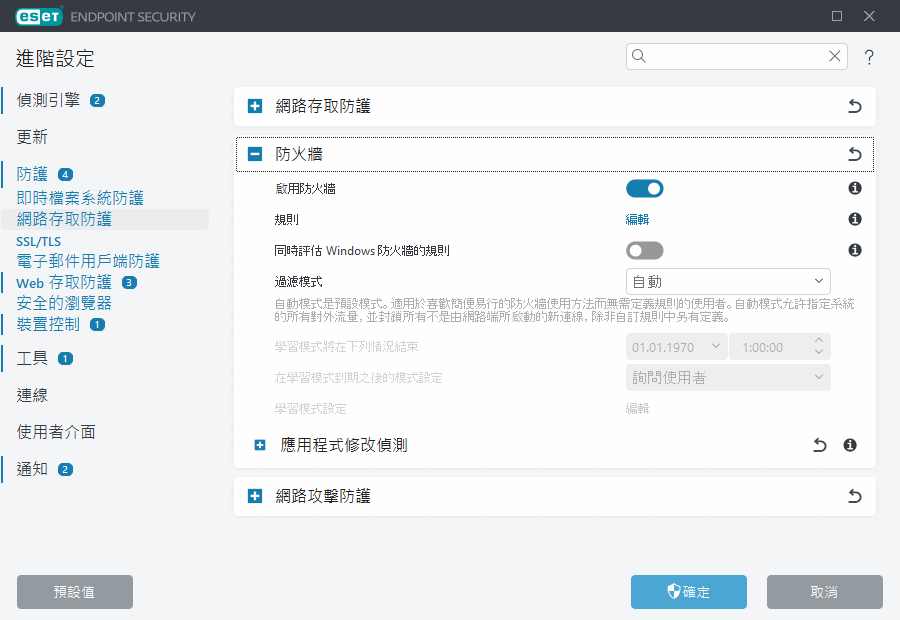Show info for 規則 setting

[x=855, y=219]
